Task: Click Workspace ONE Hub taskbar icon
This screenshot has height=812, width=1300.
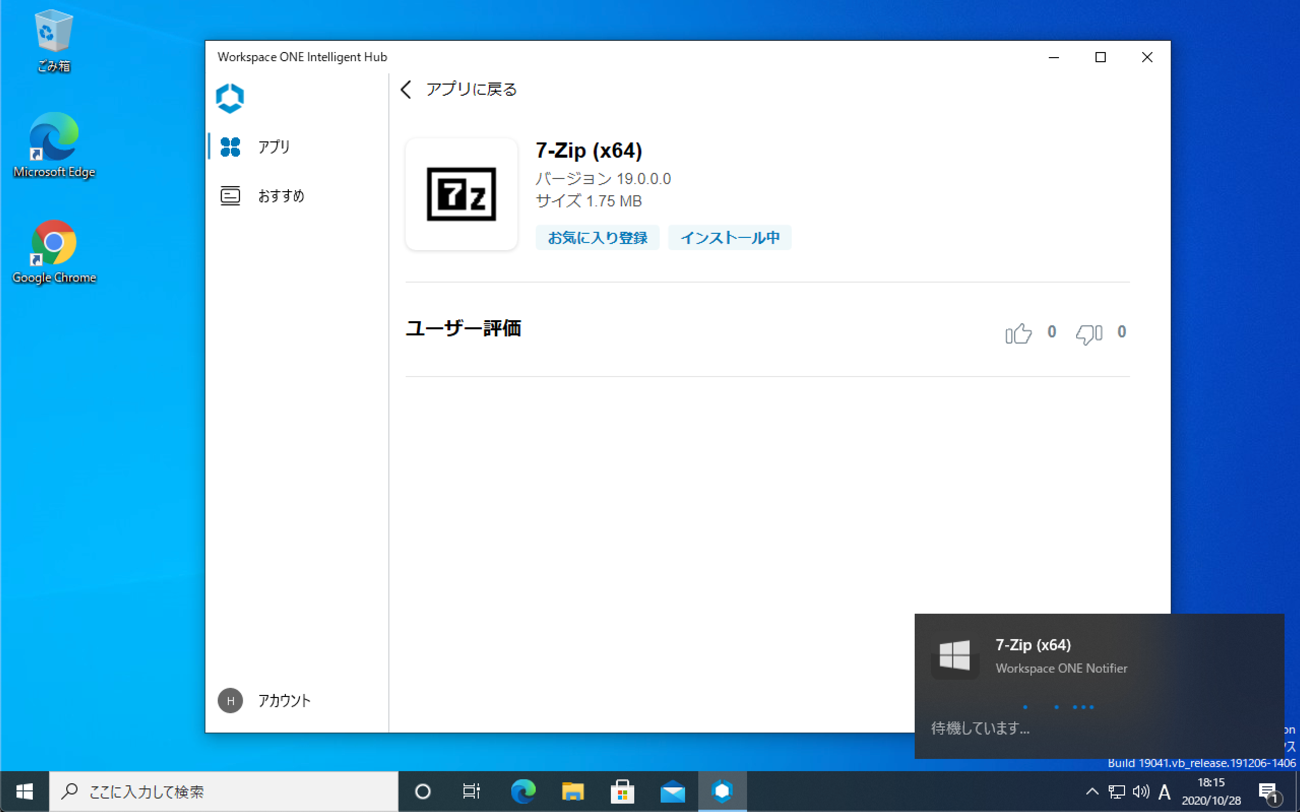Action: point(722,791)
